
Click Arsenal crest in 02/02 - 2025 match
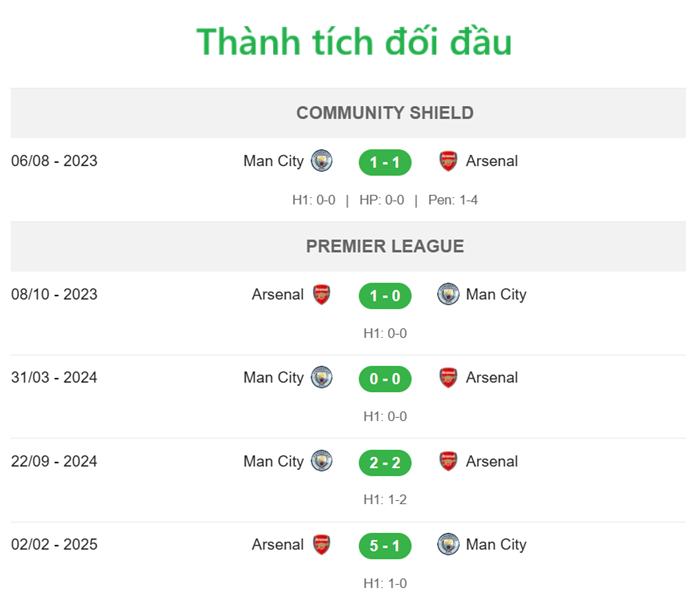click(321, 545)
